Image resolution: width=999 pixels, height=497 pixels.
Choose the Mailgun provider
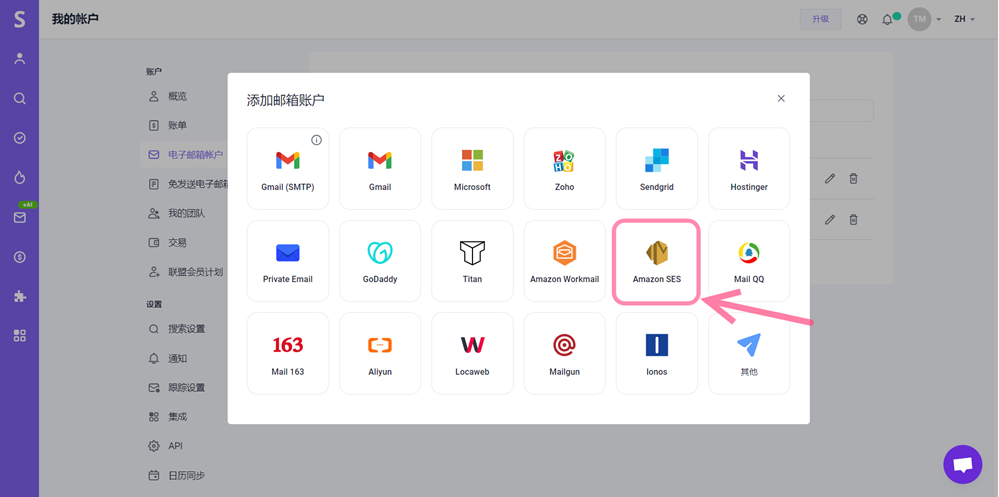pos(564,353)
